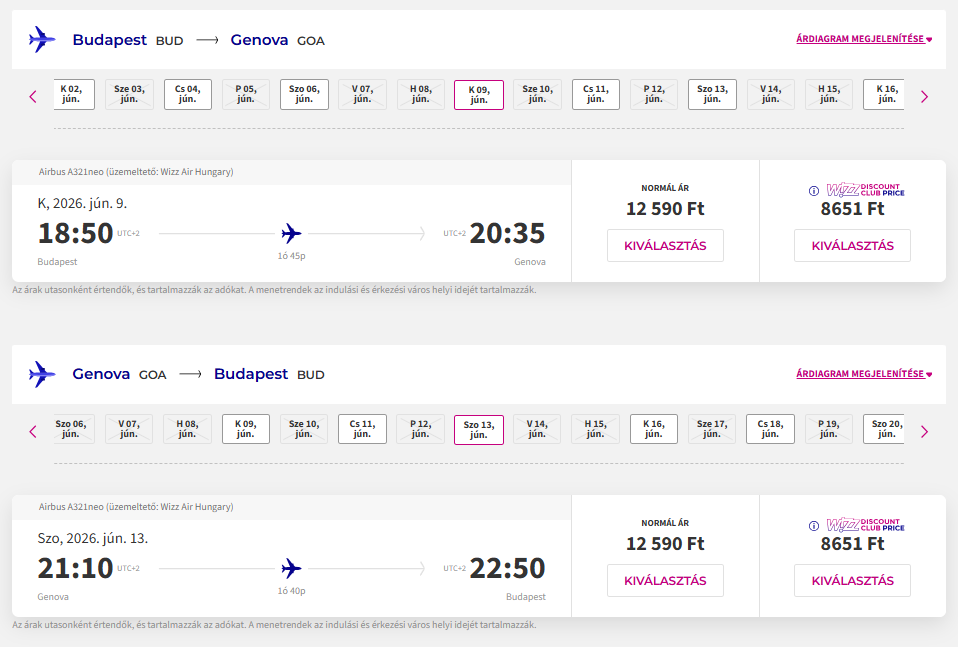The height and width of the screenshot is (647, 958).
Task: Choose return normal price Kiválasztás button
Action: coord(665,581)
